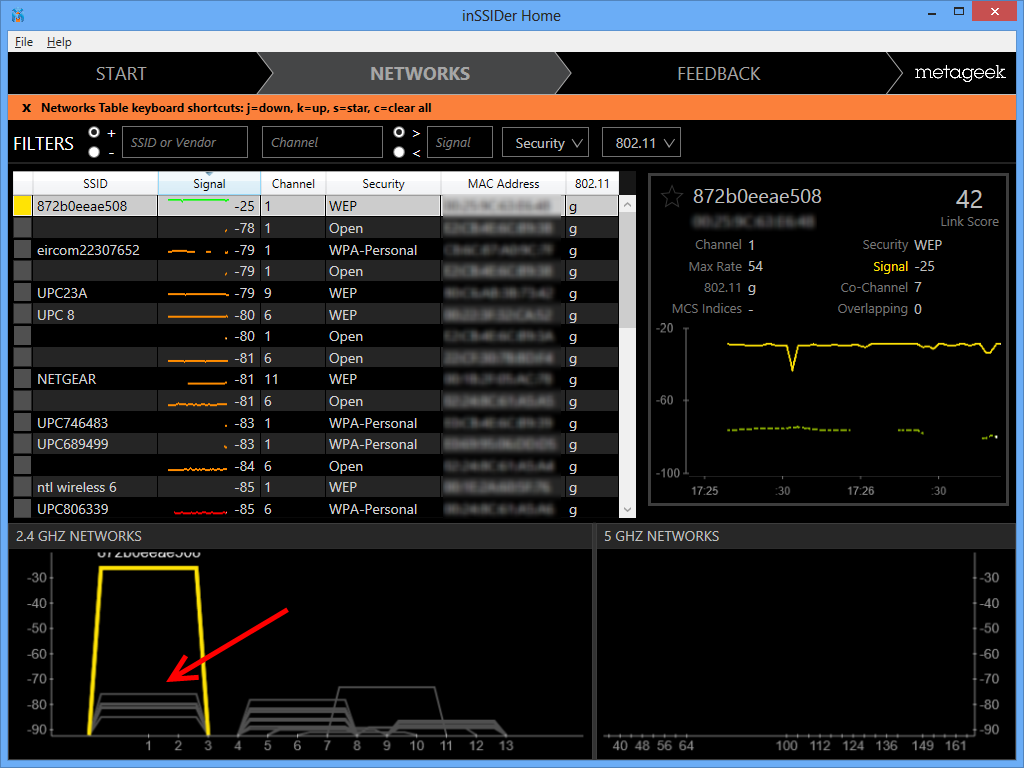This screenshot has height=768, width=1024.
Task: Select the NETGEAR network row
Action: 315,379
